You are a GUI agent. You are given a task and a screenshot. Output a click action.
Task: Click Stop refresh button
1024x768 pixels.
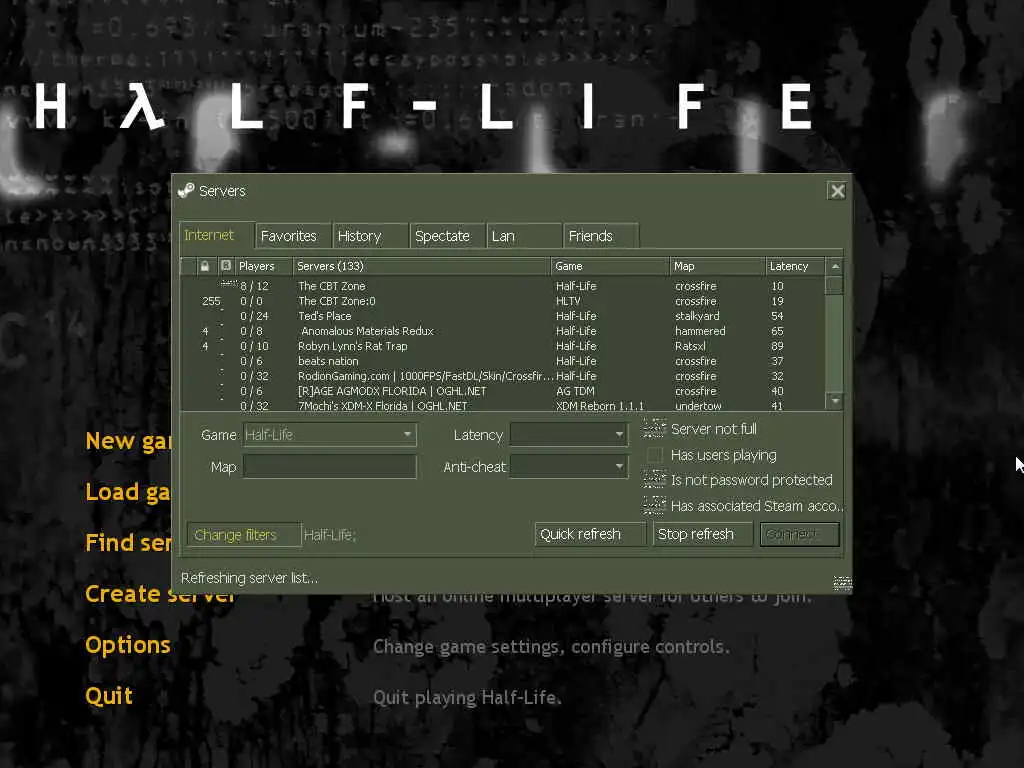point(702,534)
